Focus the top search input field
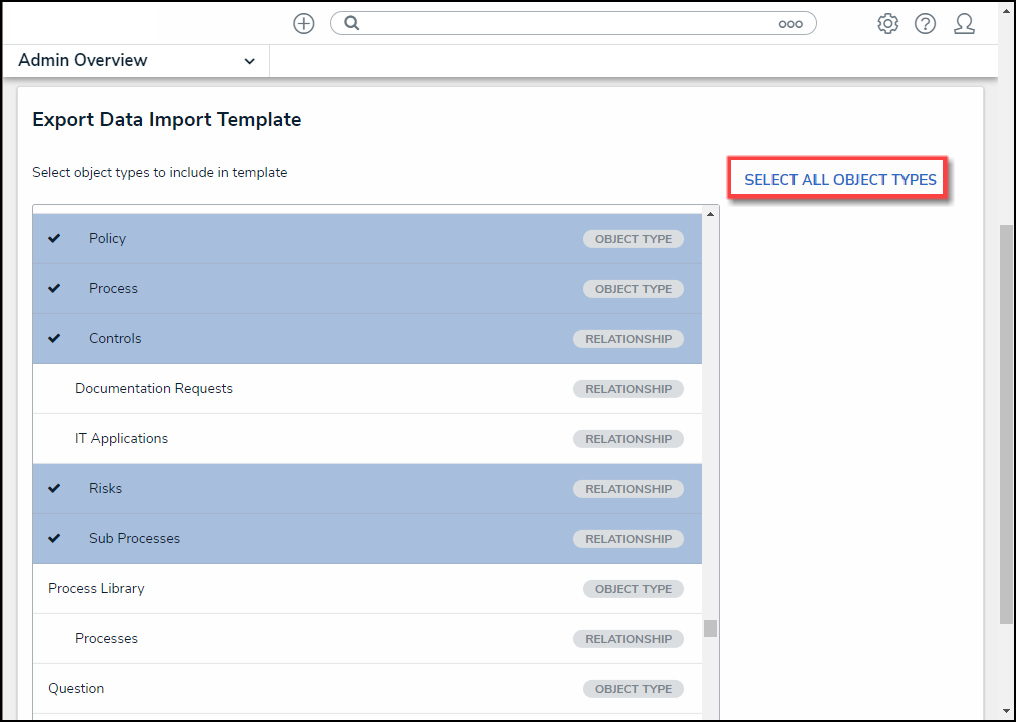The height and width of the screenshot is (722, 1016). pos(573,23)
